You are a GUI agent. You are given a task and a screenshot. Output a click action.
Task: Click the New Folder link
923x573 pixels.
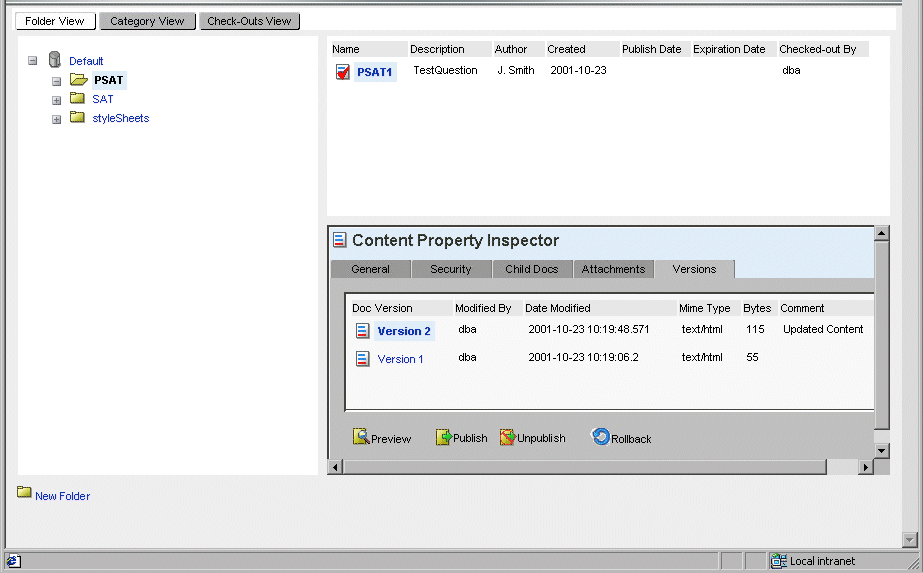[62, 496]
